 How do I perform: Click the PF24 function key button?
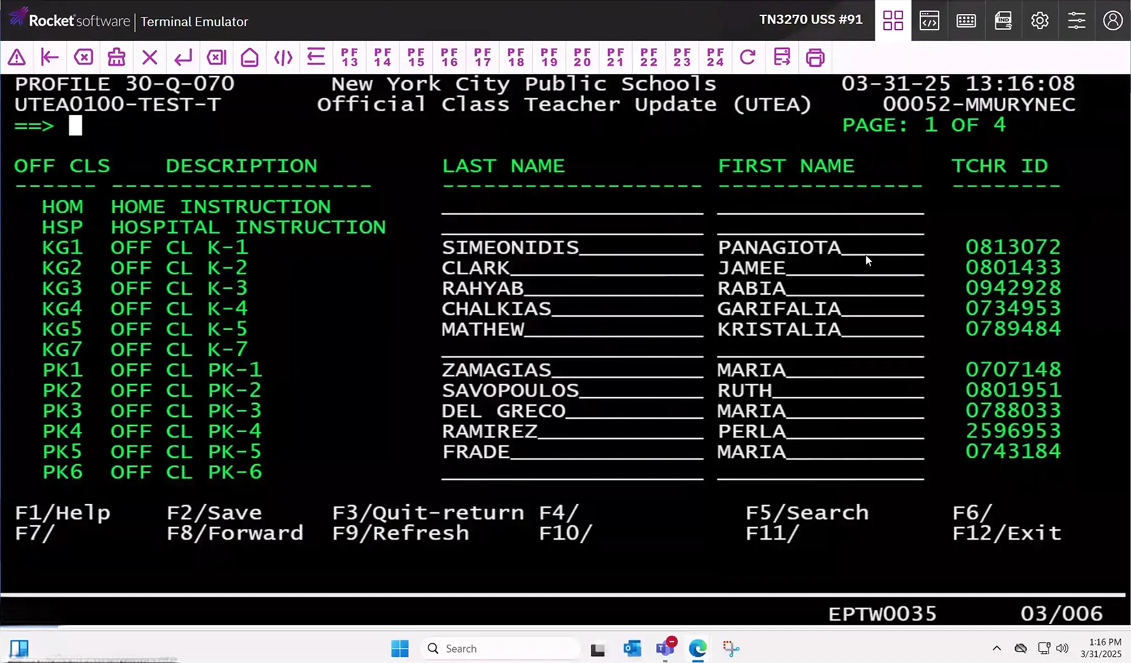(x=715, y=58)
